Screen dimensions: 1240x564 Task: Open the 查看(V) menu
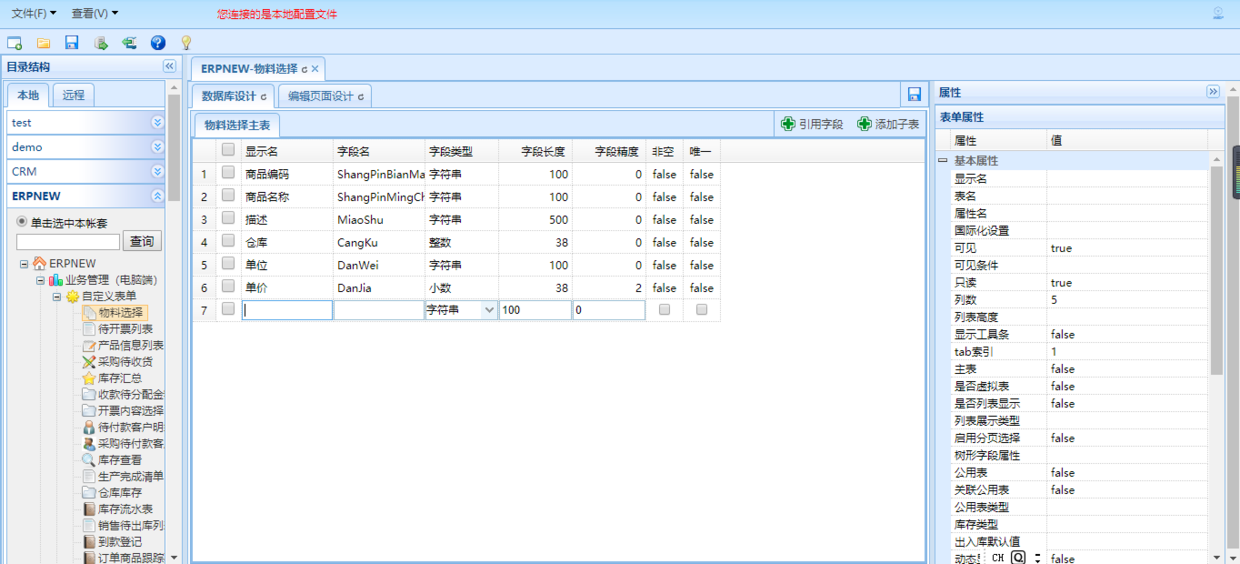tap(95, 14)
